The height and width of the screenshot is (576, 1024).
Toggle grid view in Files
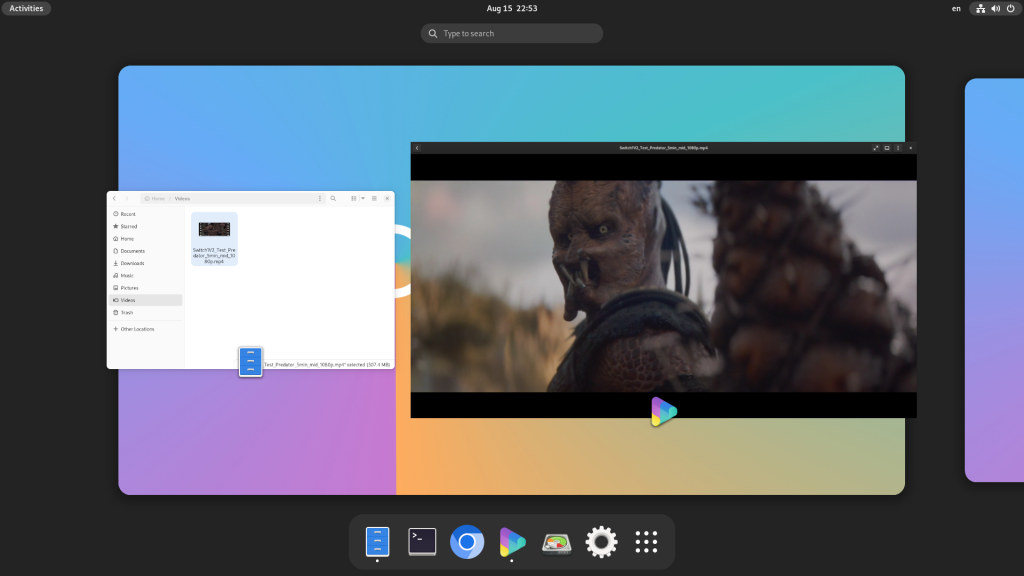[x=353, y=199]
